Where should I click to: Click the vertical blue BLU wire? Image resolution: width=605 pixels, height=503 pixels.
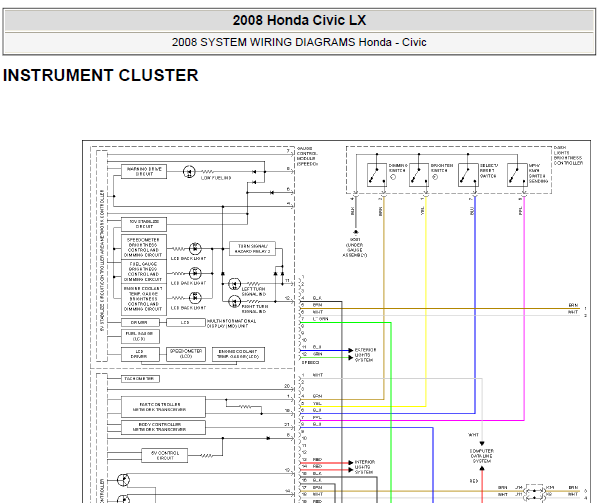pyautogui.click(x=475, y=305)
